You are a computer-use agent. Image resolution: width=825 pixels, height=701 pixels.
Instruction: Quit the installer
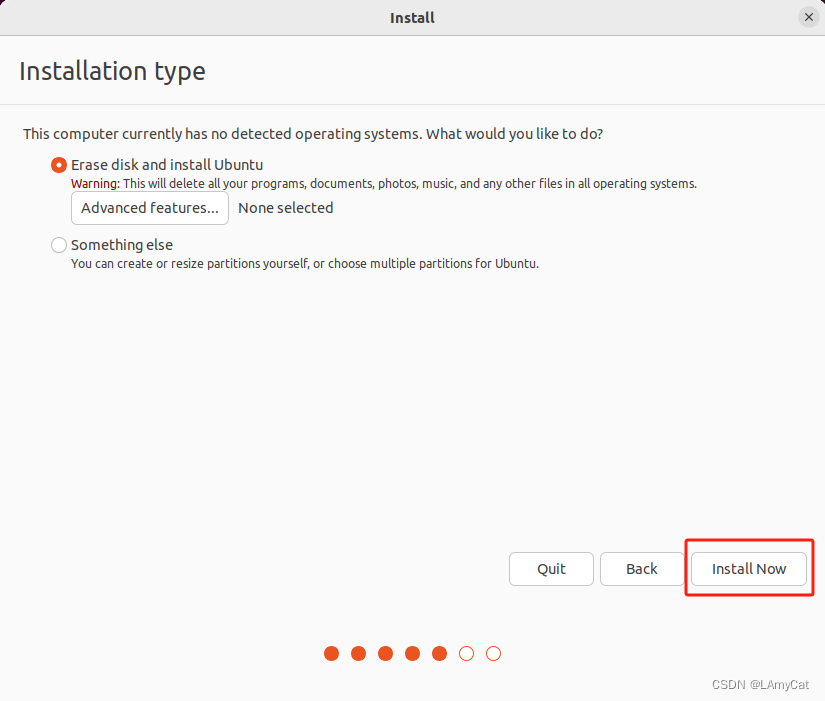[551, 568]
